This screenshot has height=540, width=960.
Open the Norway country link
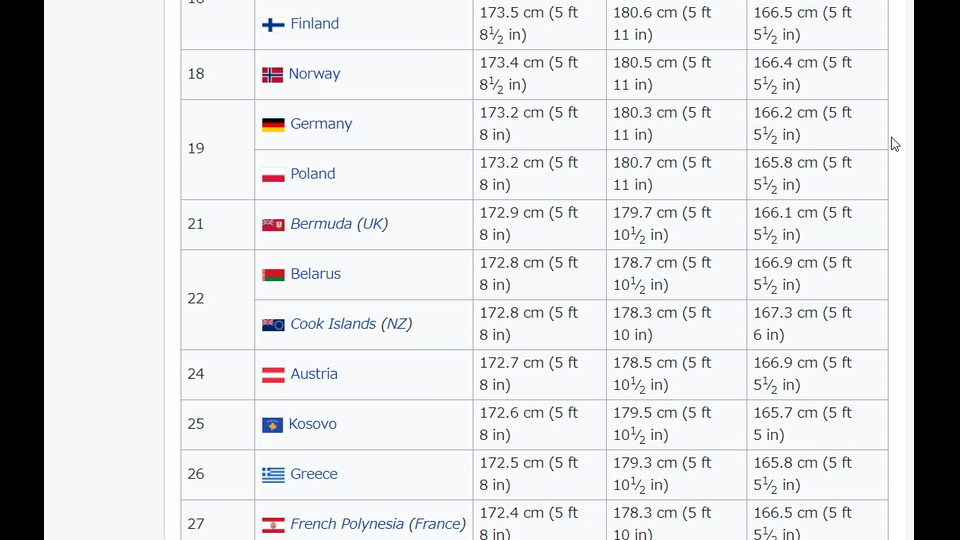coord(314,74)
